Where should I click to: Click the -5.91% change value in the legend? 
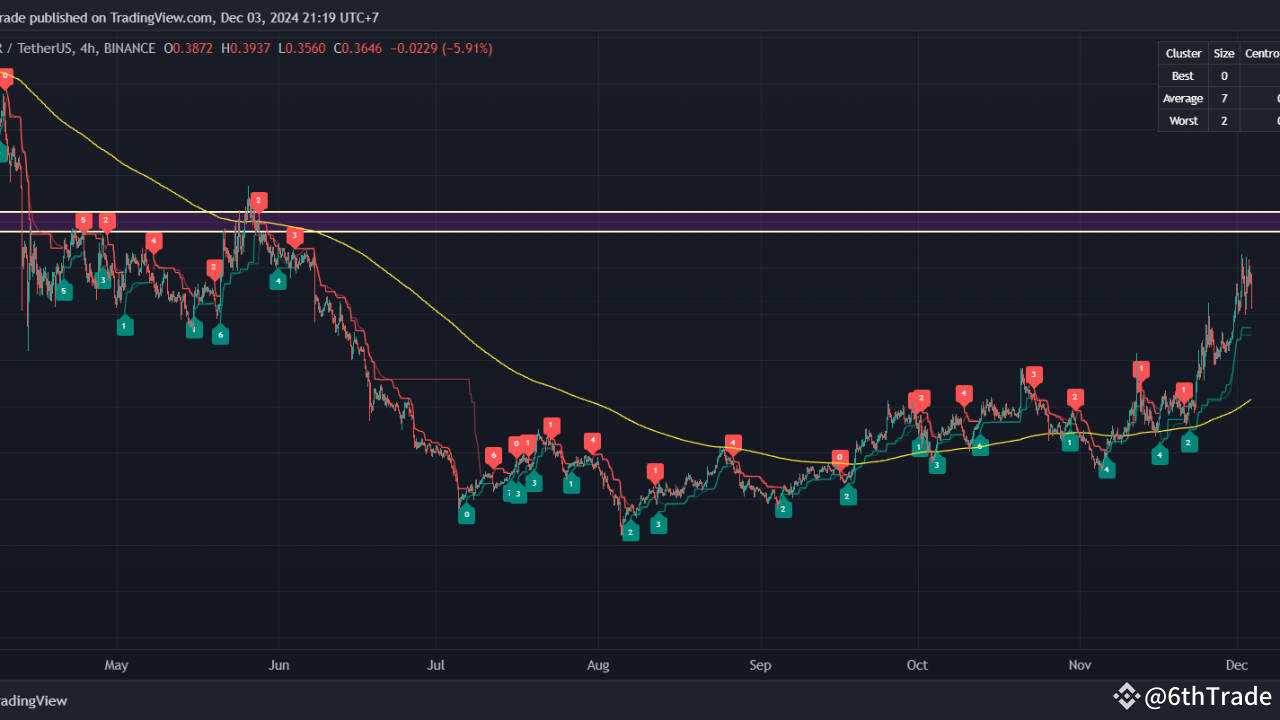coord(466,48)
